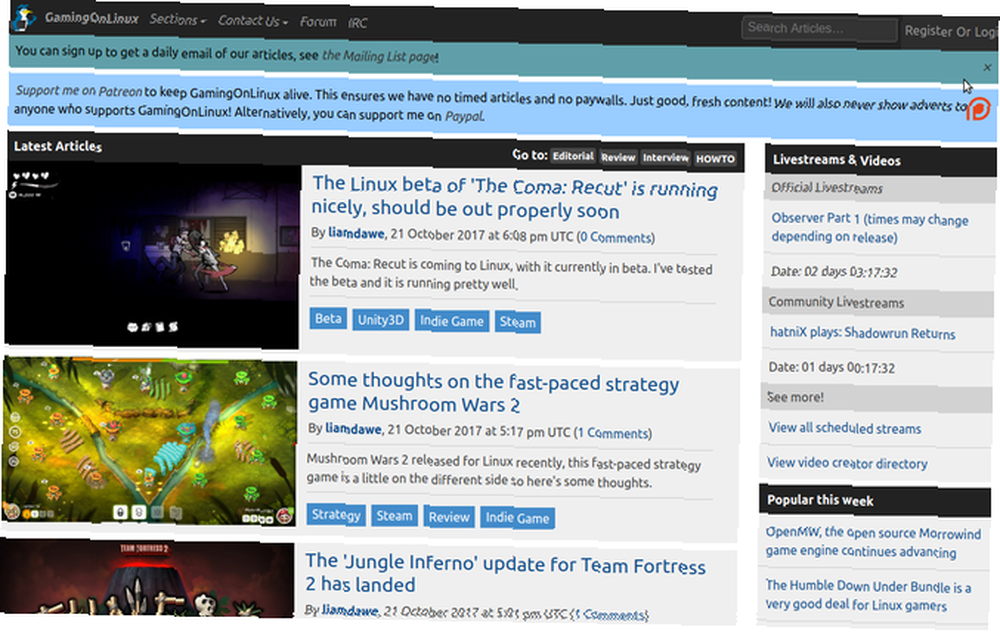Screen dimensions: 1000x633
Task: Open the IRC navigation link
Action: [x=358, y=23]
